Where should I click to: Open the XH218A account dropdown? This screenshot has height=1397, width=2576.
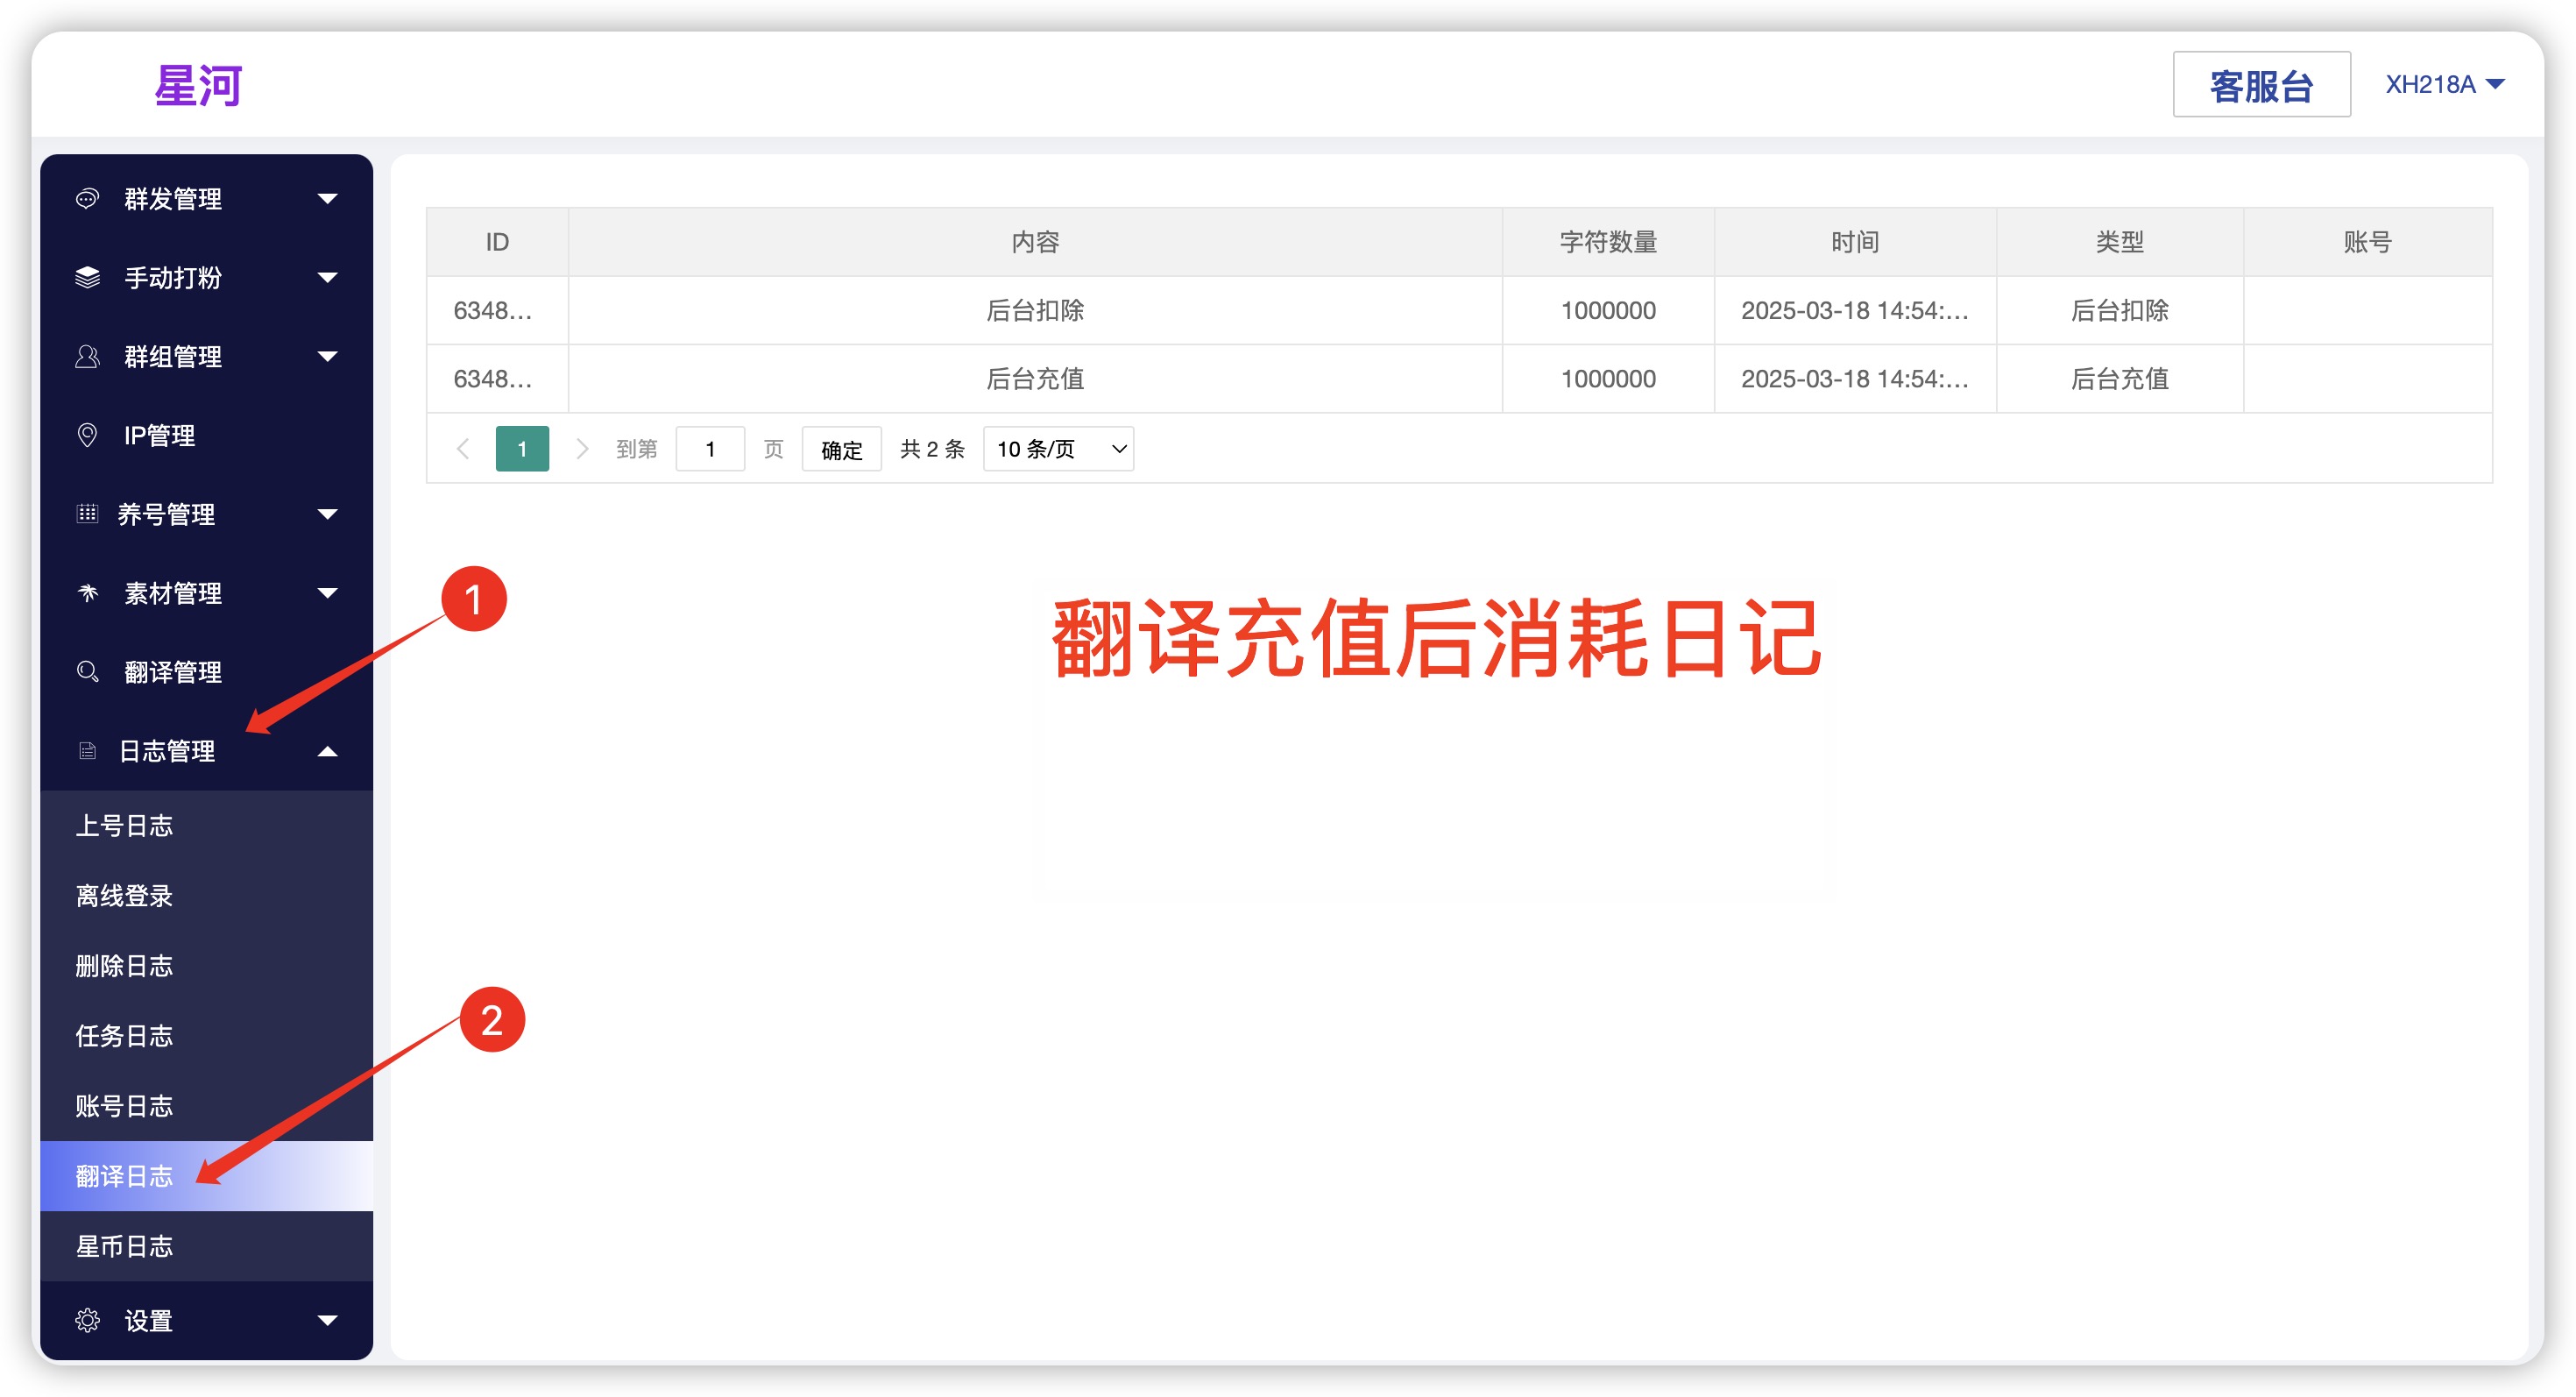pyautogui.click(x=2443, y=84)
